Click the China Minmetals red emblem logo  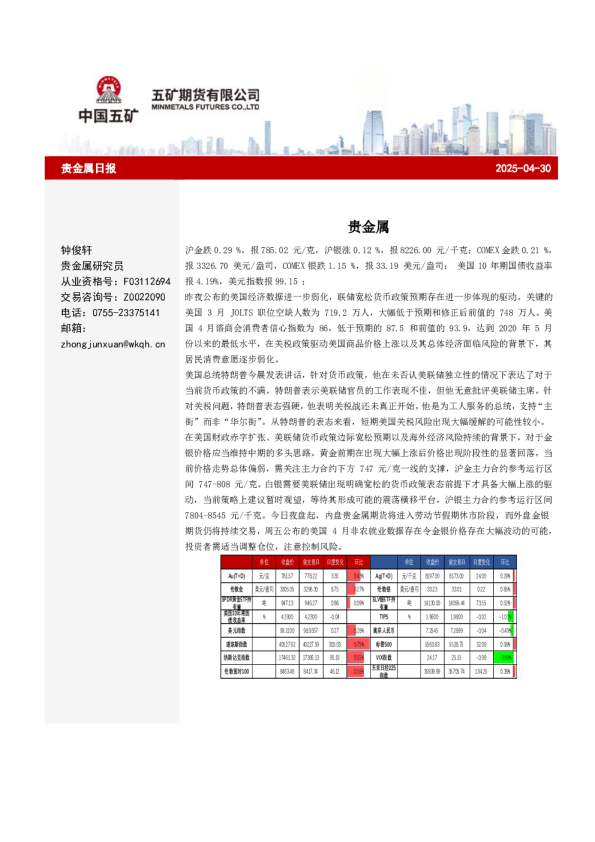click(x=108, y=89)
